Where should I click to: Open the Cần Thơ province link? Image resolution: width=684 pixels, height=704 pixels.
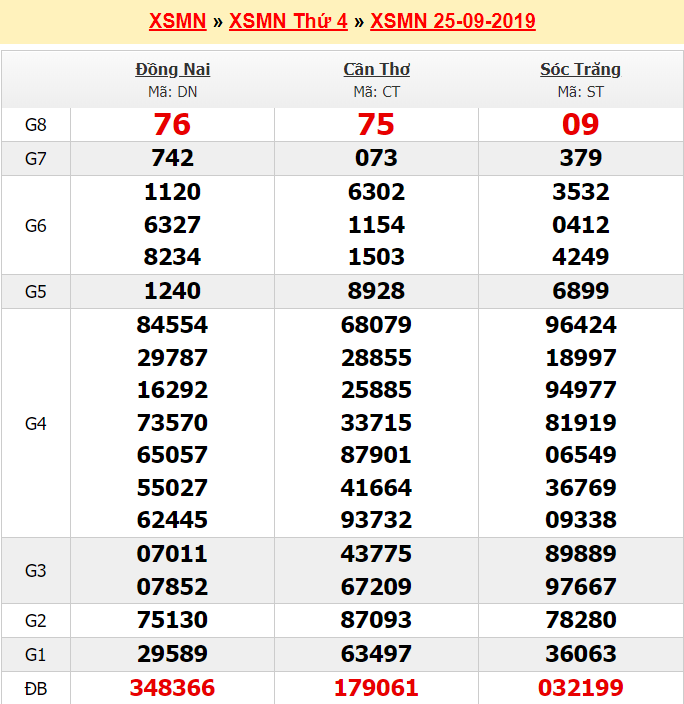(x=376, y=69)
